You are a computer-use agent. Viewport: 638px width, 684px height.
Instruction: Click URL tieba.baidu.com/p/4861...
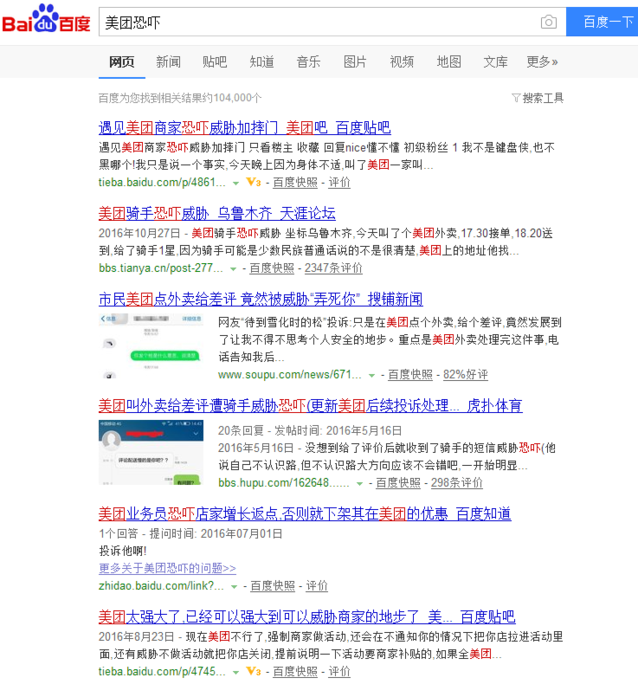coord(162,182)
